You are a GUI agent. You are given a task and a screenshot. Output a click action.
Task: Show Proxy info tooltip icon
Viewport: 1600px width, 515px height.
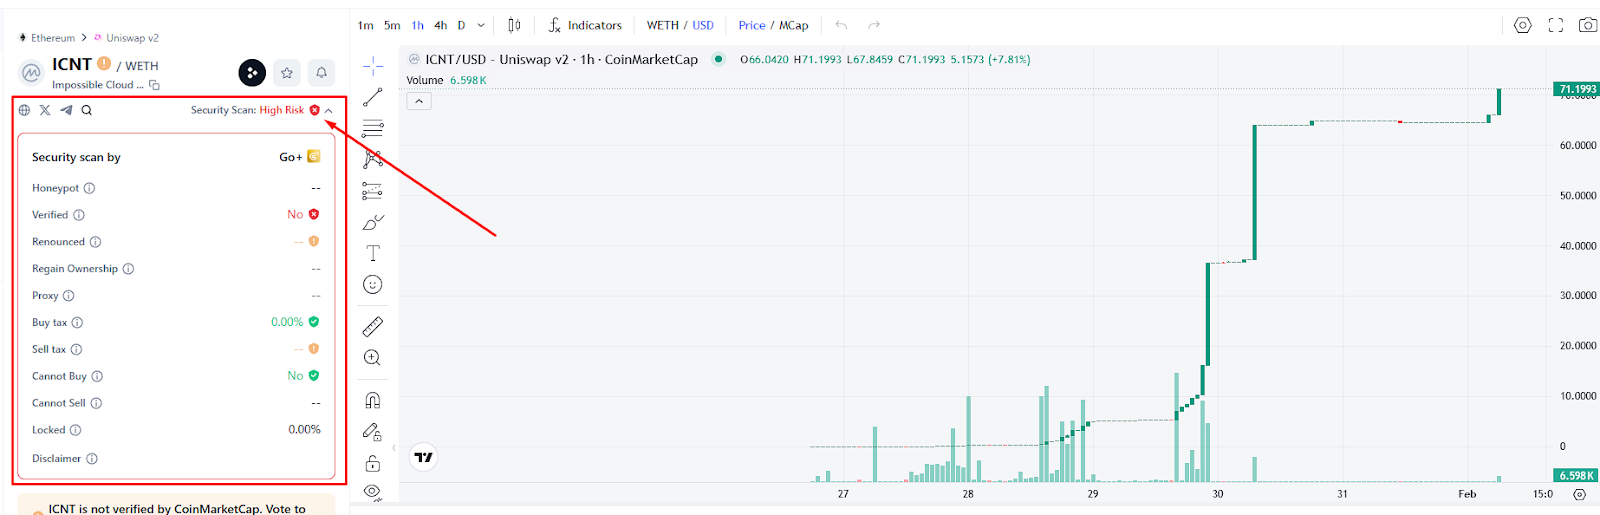tap(68, 296)
